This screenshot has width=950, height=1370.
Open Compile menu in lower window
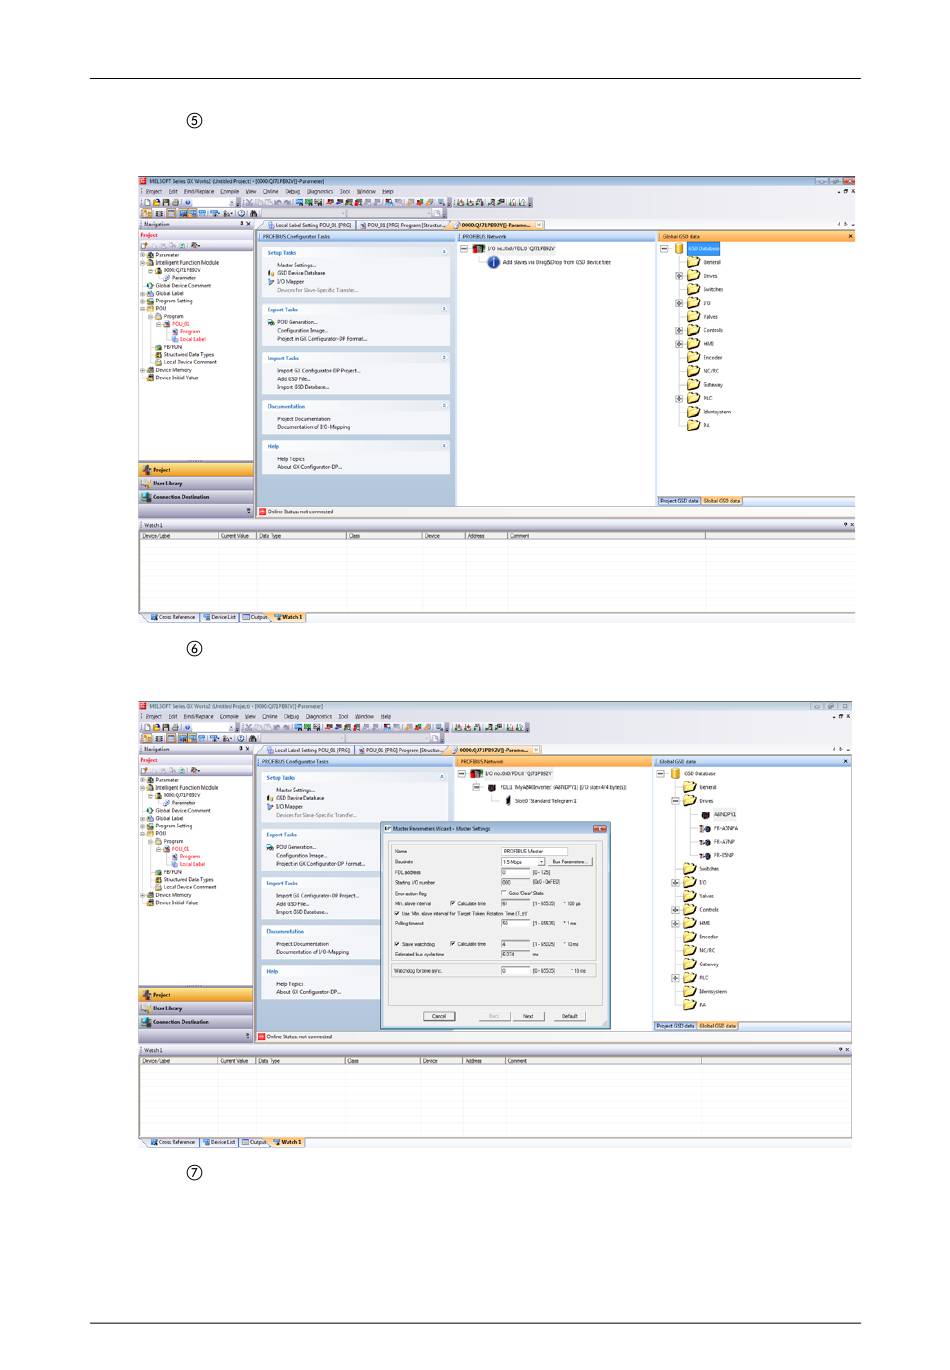pyautogui.click(x=230, y=716)
